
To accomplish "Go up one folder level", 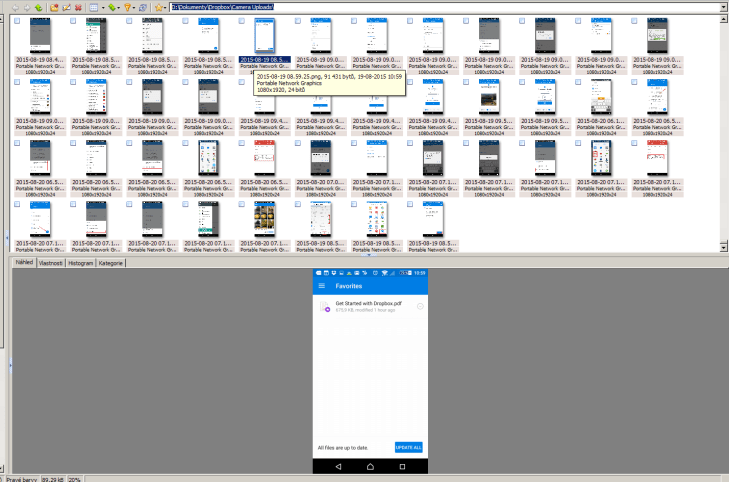I will tap(38, 7).
